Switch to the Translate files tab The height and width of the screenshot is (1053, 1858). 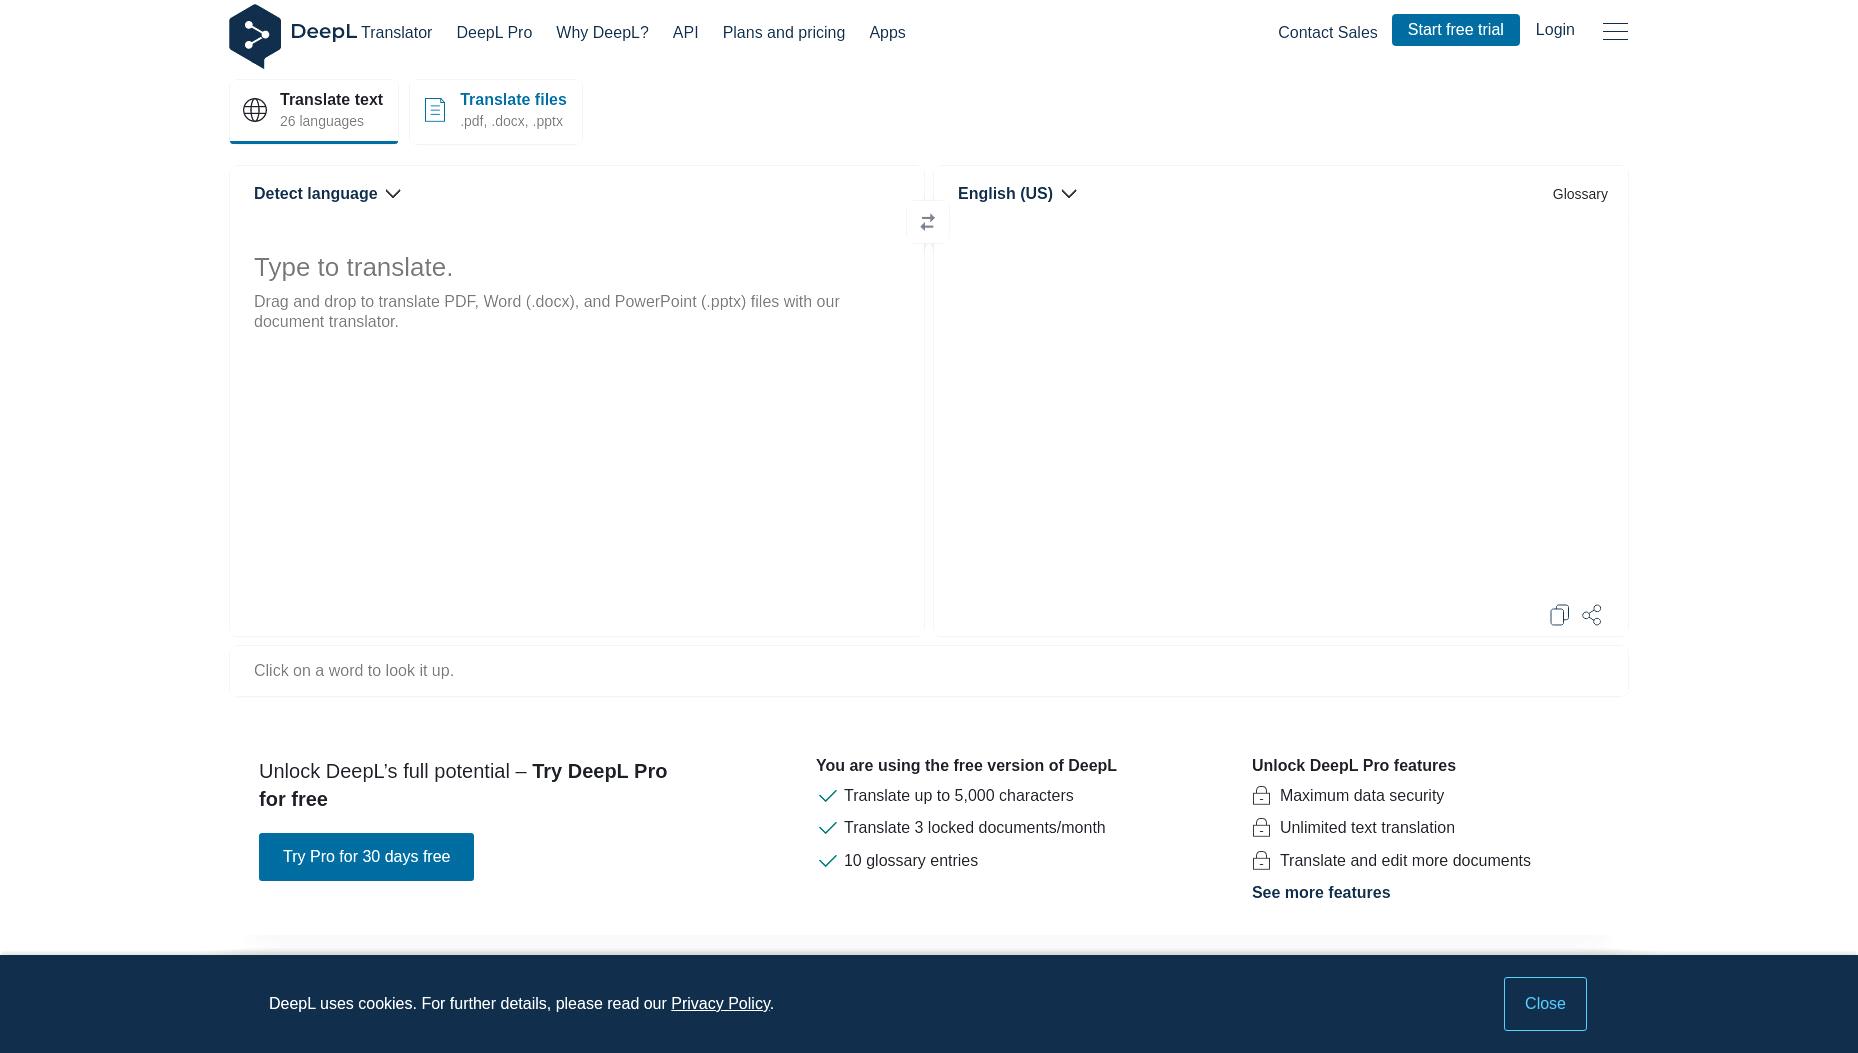coord(496,111)
